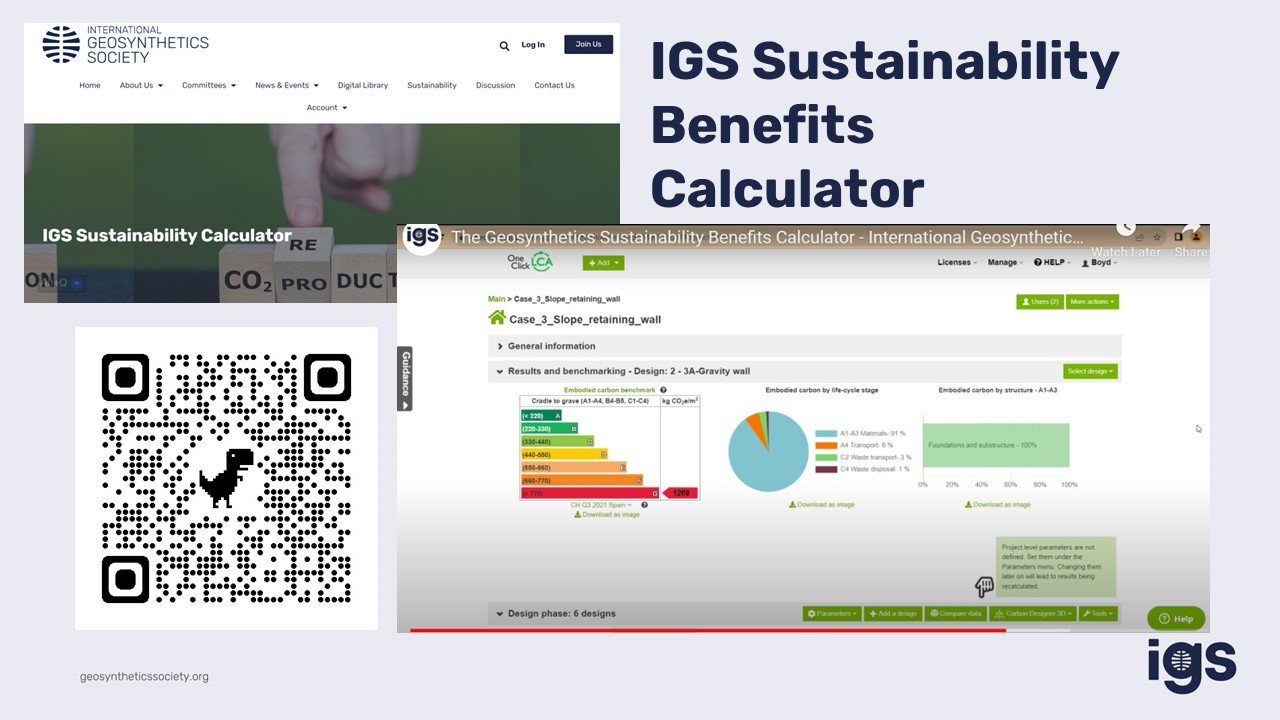
Task: Click the Compare data button
Action: (x=956, y=613)
